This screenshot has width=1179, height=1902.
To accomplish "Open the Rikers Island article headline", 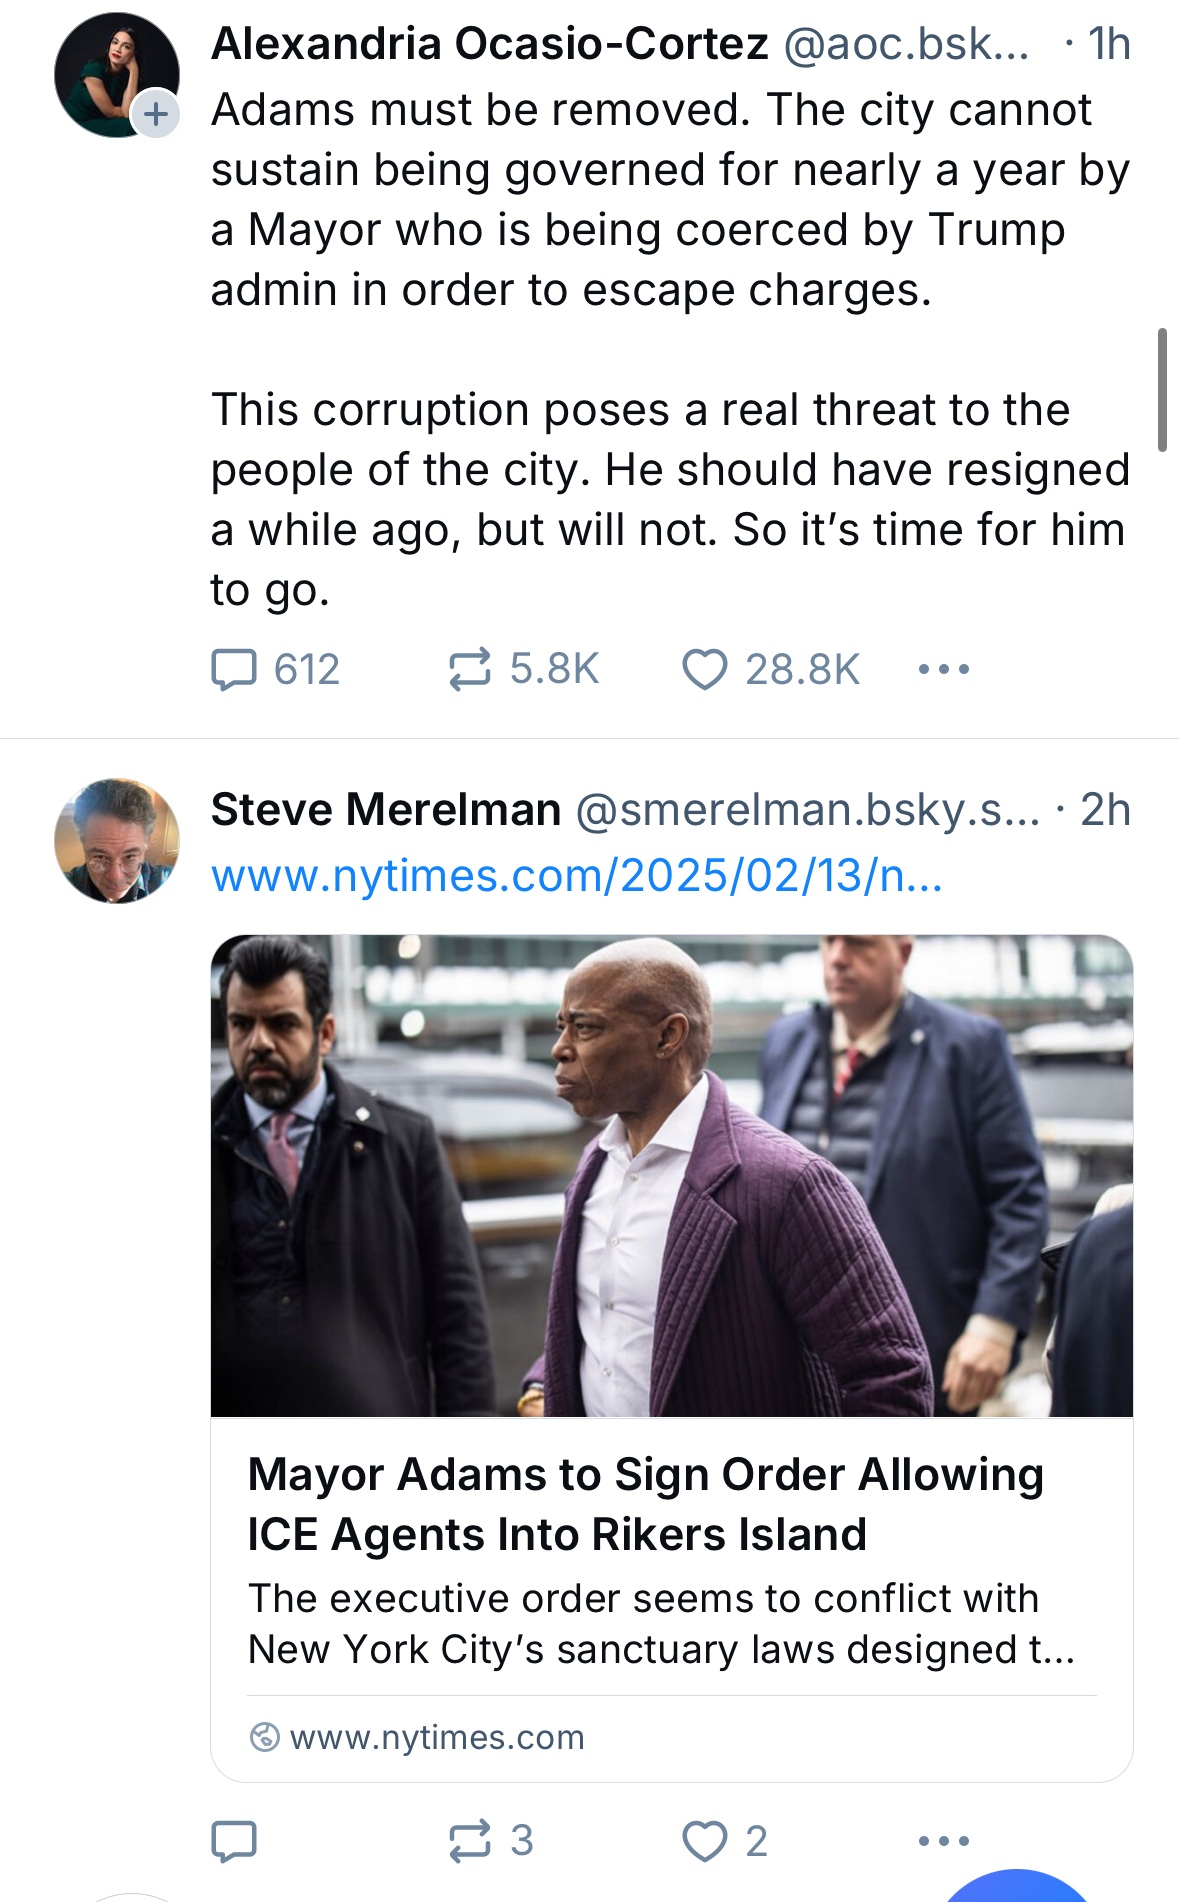I will pos(645,1504).
